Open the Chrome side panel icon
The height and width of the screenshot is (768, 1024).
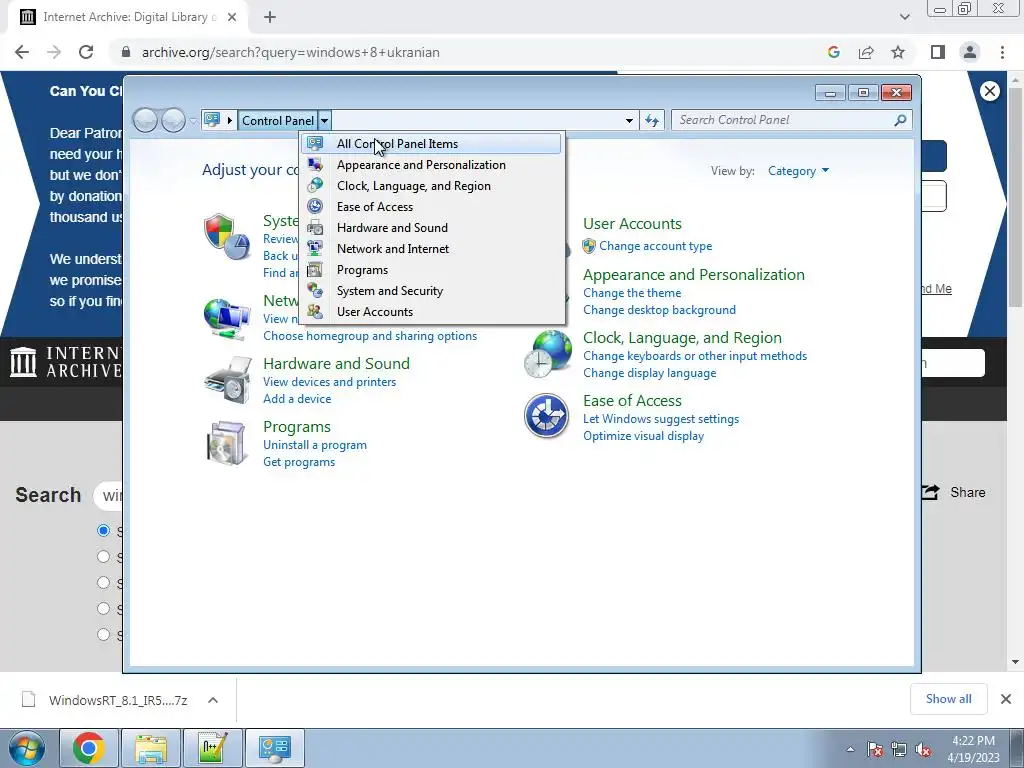[938, 52]
